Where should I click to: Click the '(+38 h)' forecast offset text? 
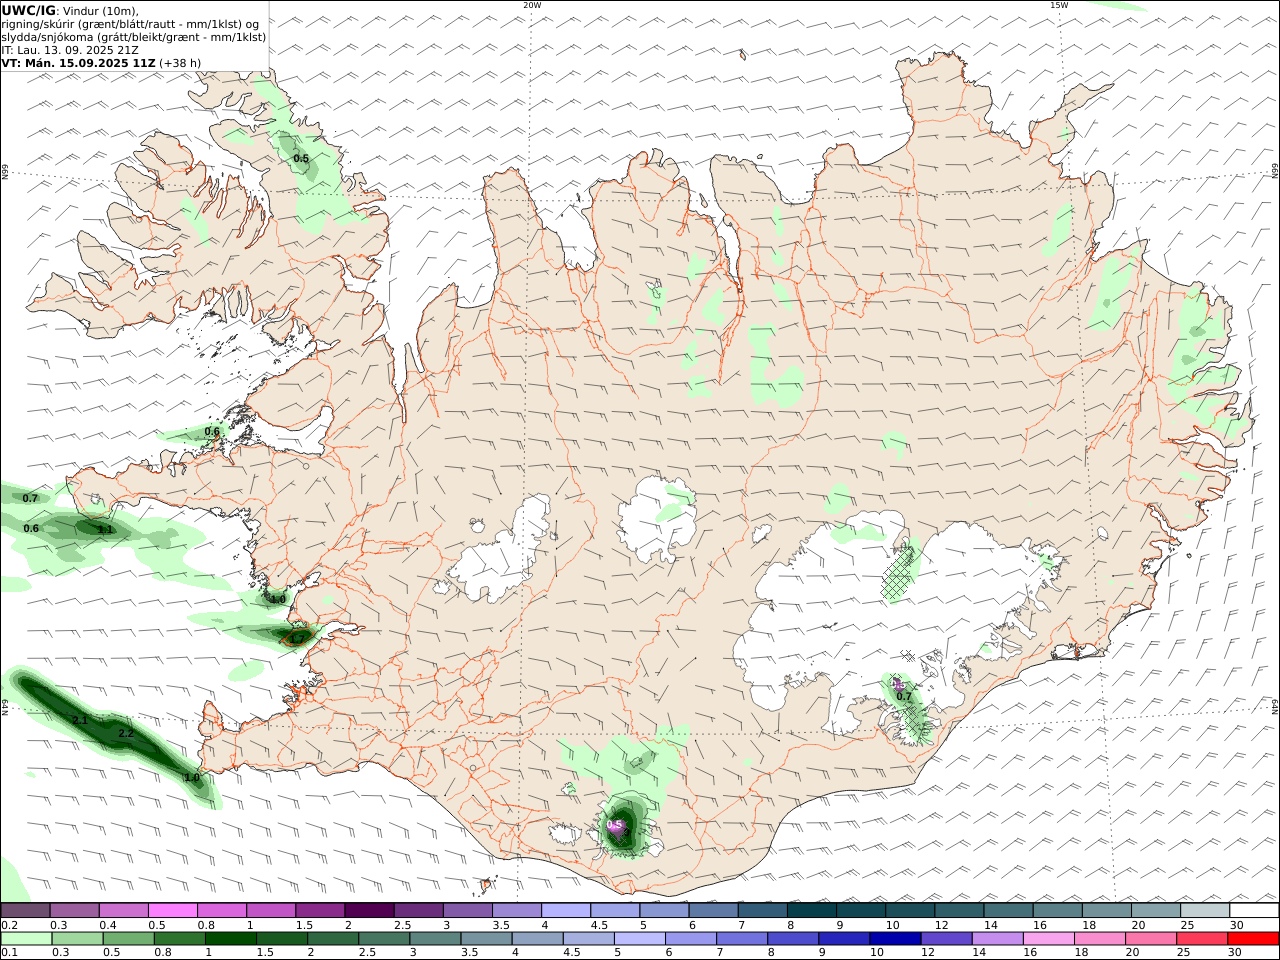pos(180,62)
